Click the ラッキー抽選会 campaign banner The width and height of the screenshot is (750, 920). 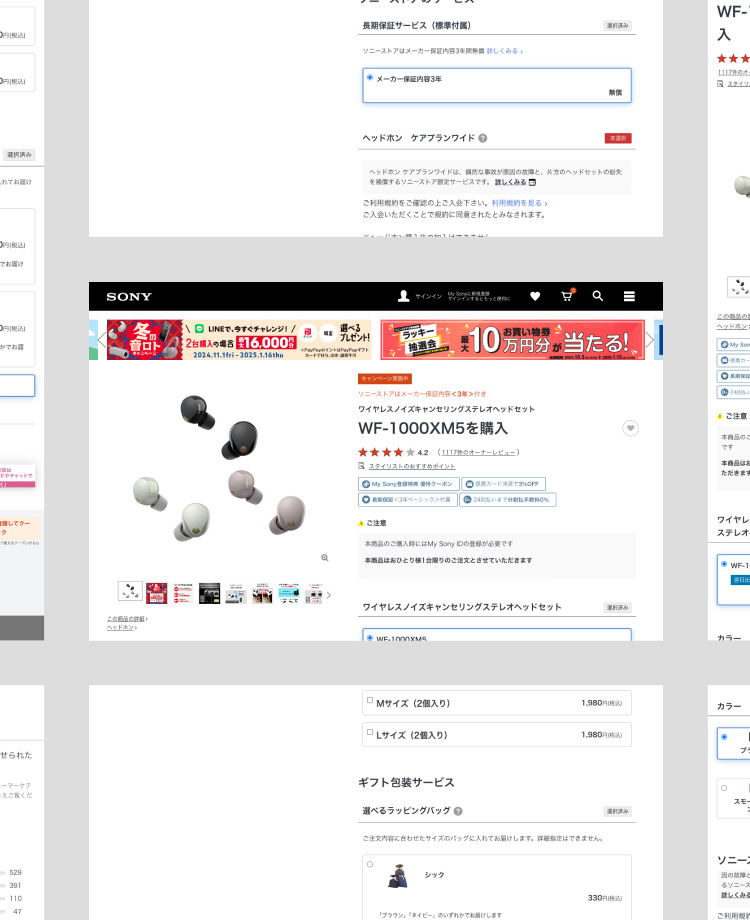click(512, 340)
